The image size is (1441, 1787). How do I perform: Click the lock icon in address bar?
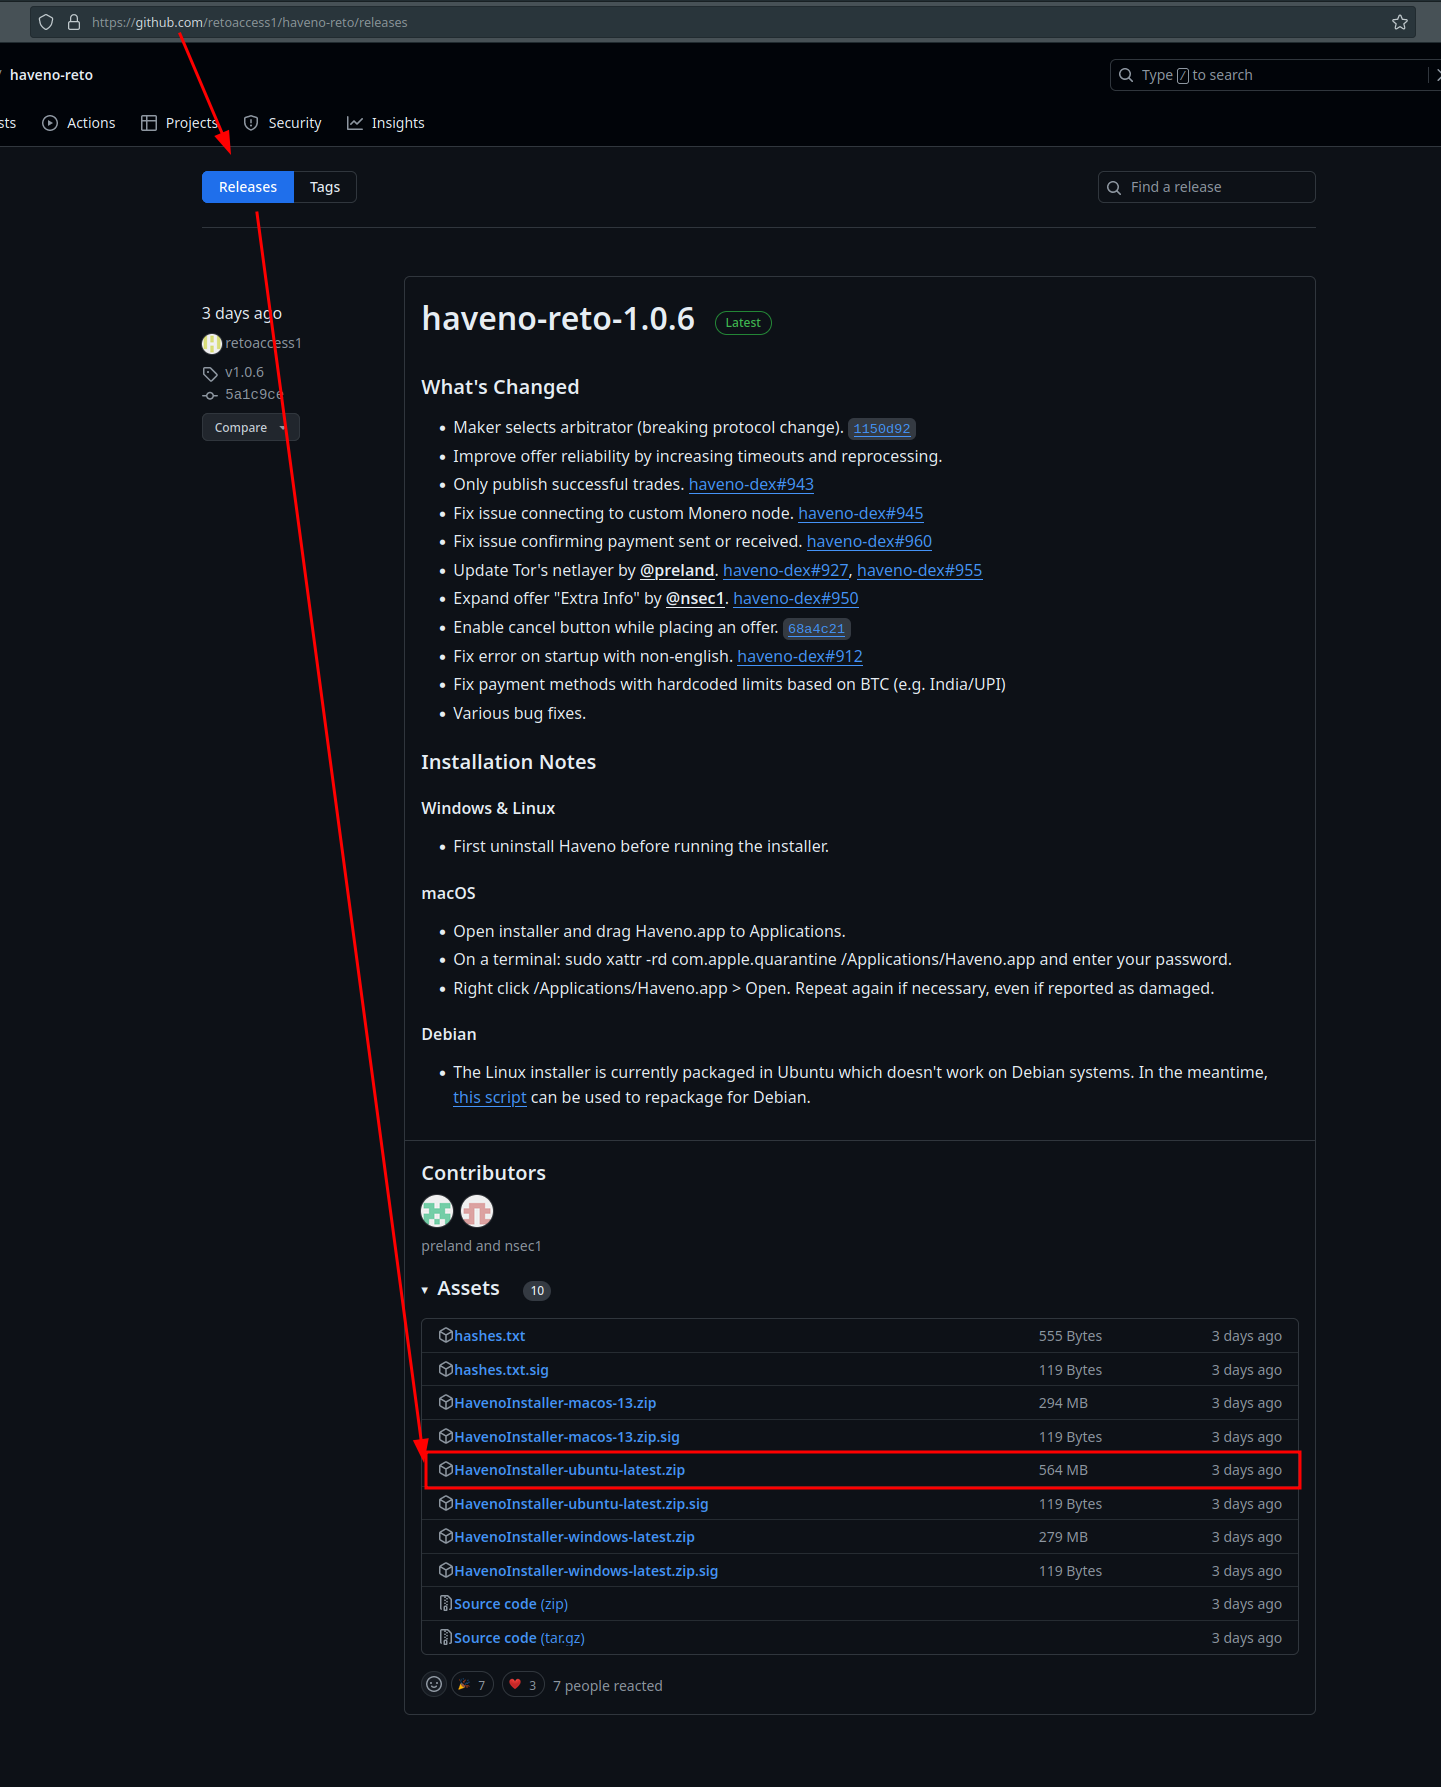74,22
